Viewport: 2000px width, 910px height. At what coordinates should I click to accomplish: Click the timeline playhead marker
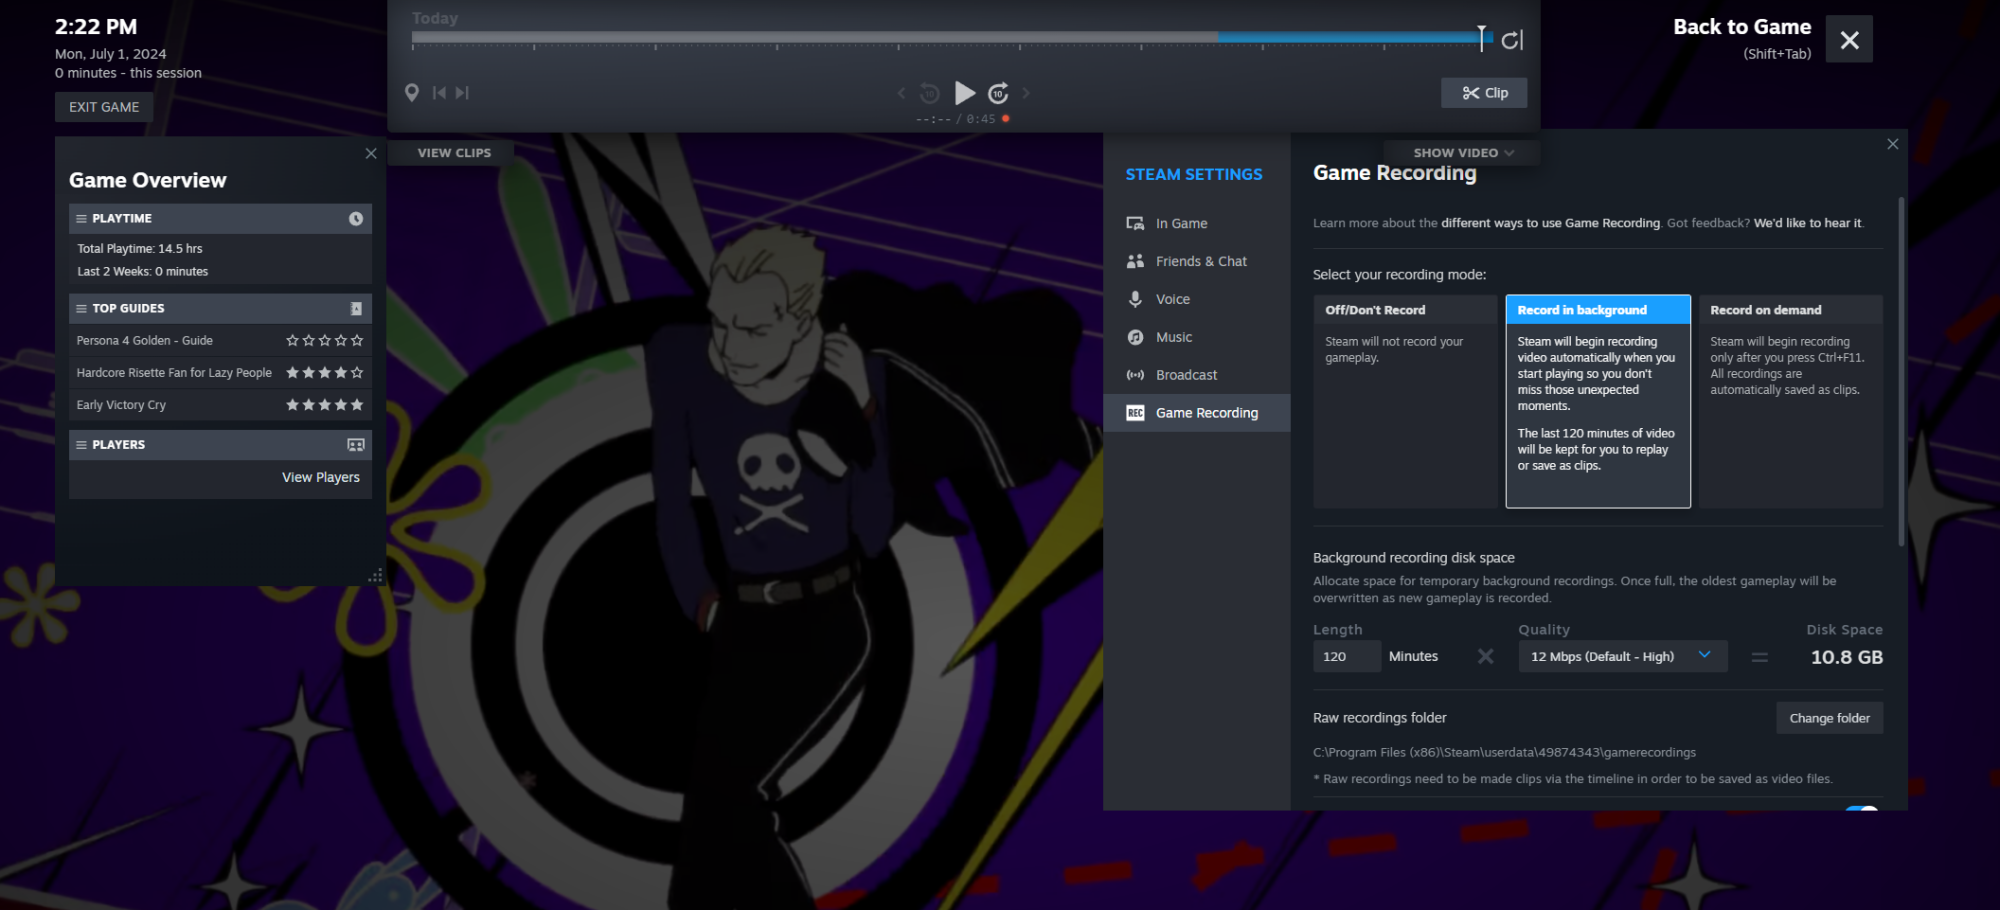pyautogui.click(x=1482, y=37)
